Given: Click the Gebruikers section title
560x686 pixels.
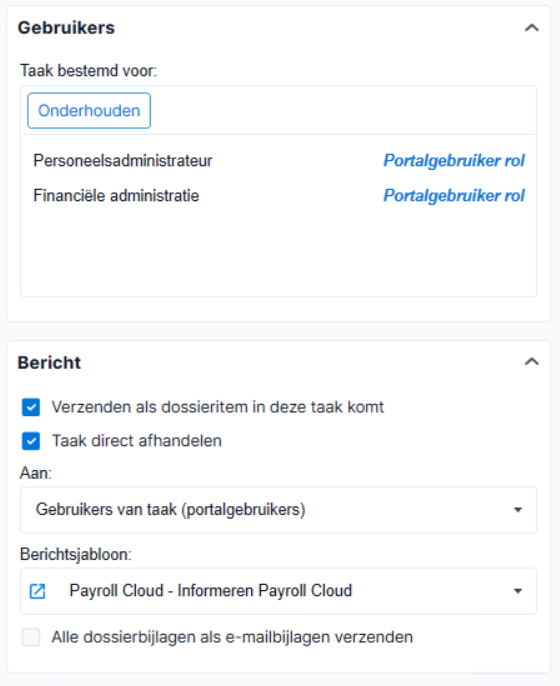Looking at the screenshot, I should point(66,28).
